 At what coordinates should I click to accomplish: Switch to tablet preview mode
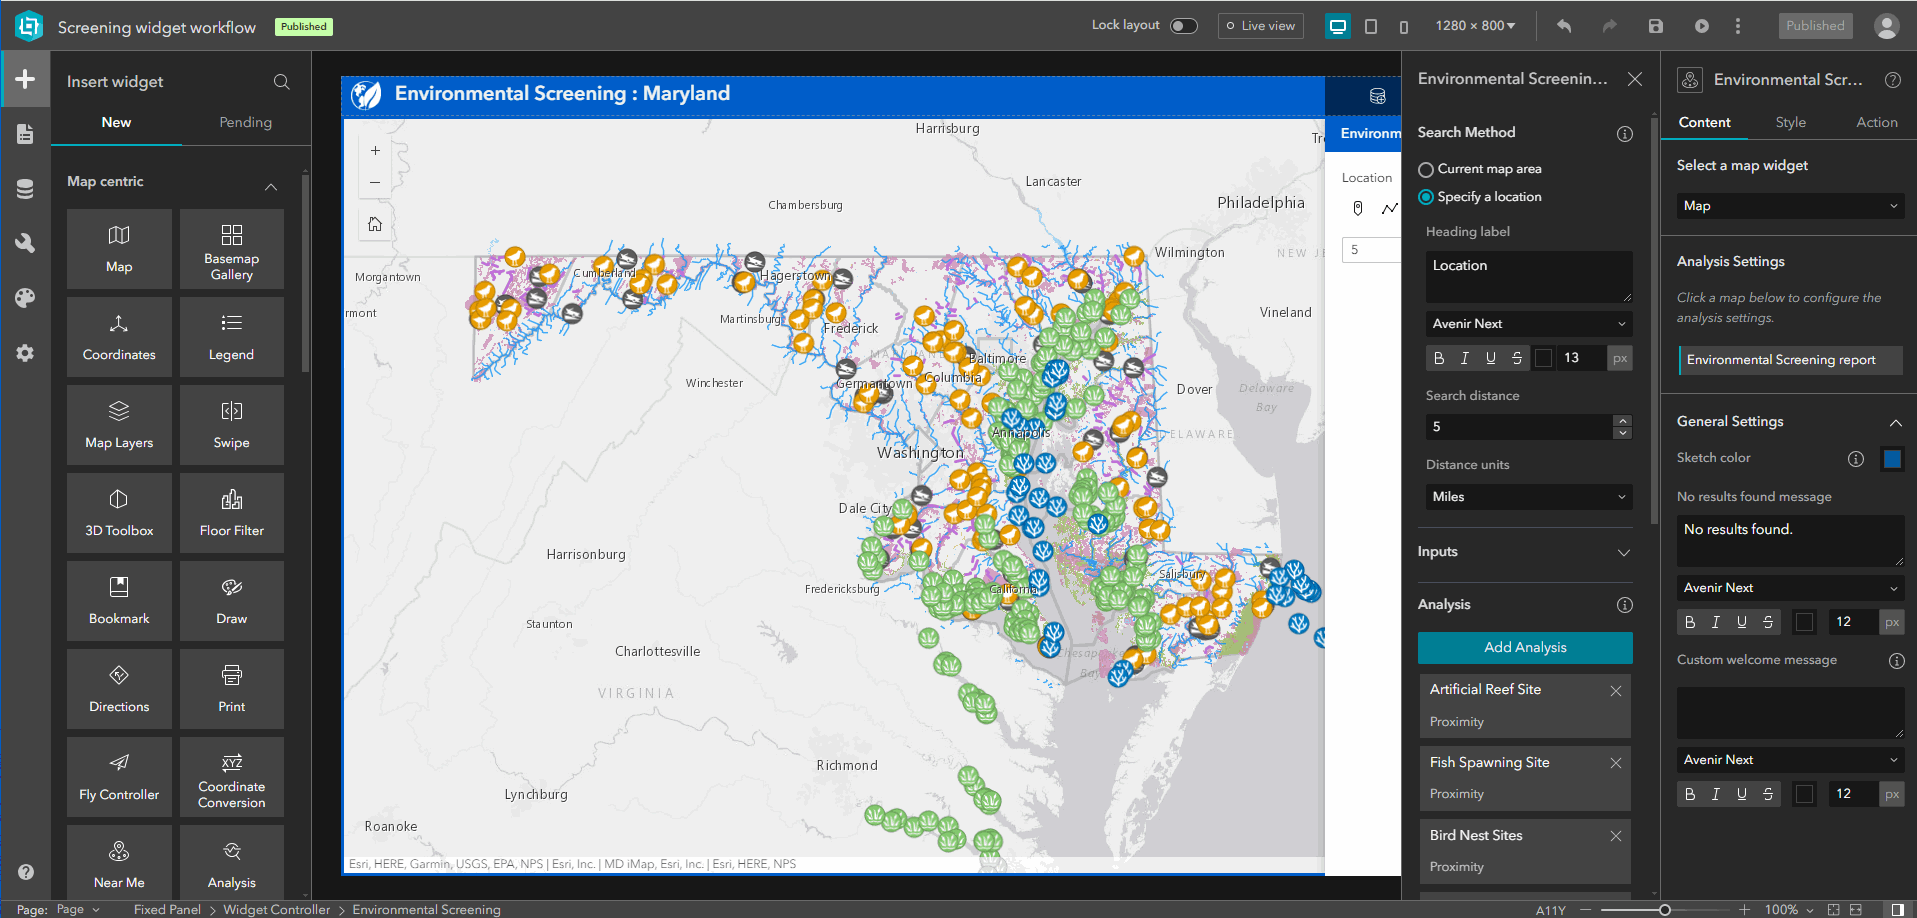coord(1371,25)
